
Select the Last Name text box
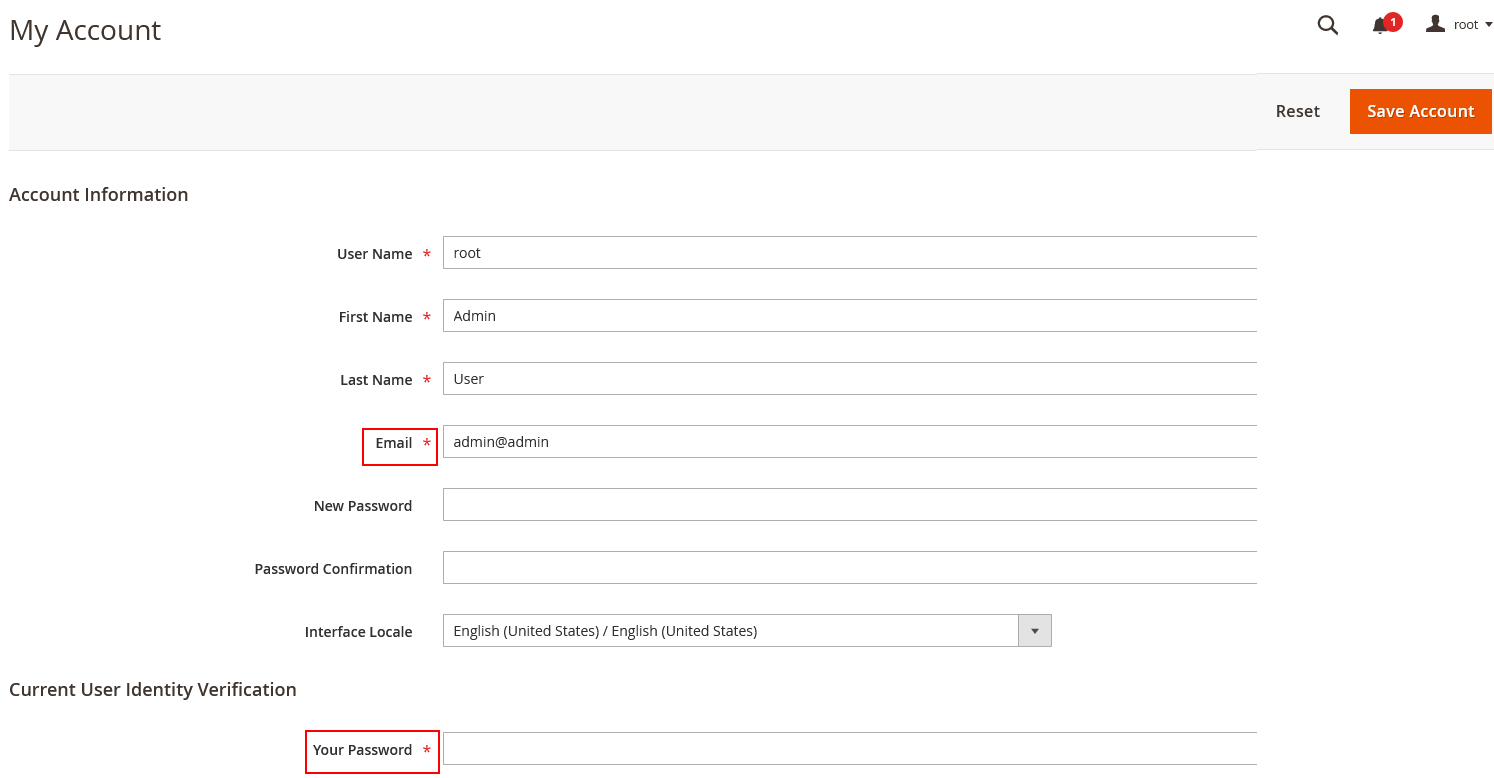(849, 379)
